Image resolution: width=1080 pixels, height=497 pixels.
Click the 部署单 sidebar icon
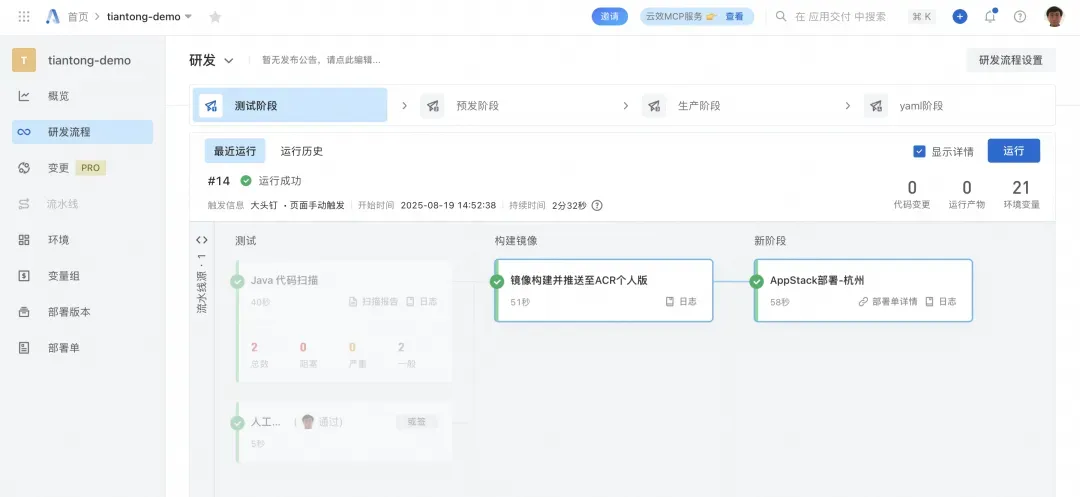(x=24, y=348)
